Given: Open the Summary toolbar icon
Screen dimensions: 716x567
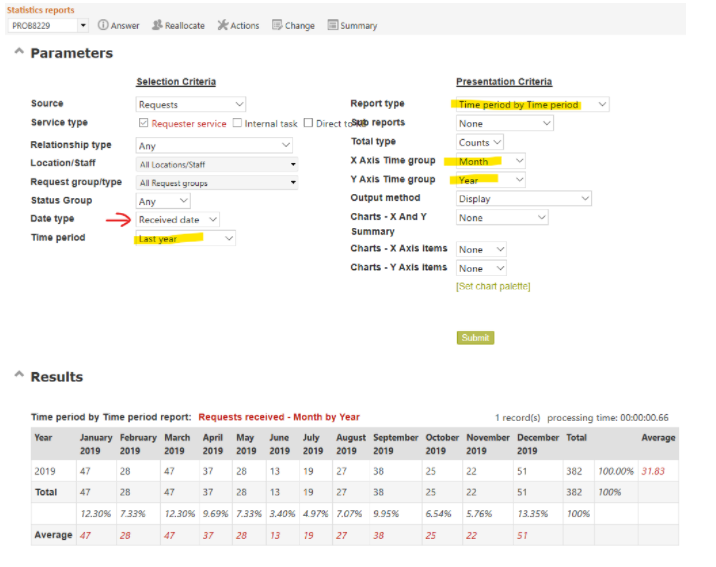Looking at the screenshot, I should click(x=333, y=25).
